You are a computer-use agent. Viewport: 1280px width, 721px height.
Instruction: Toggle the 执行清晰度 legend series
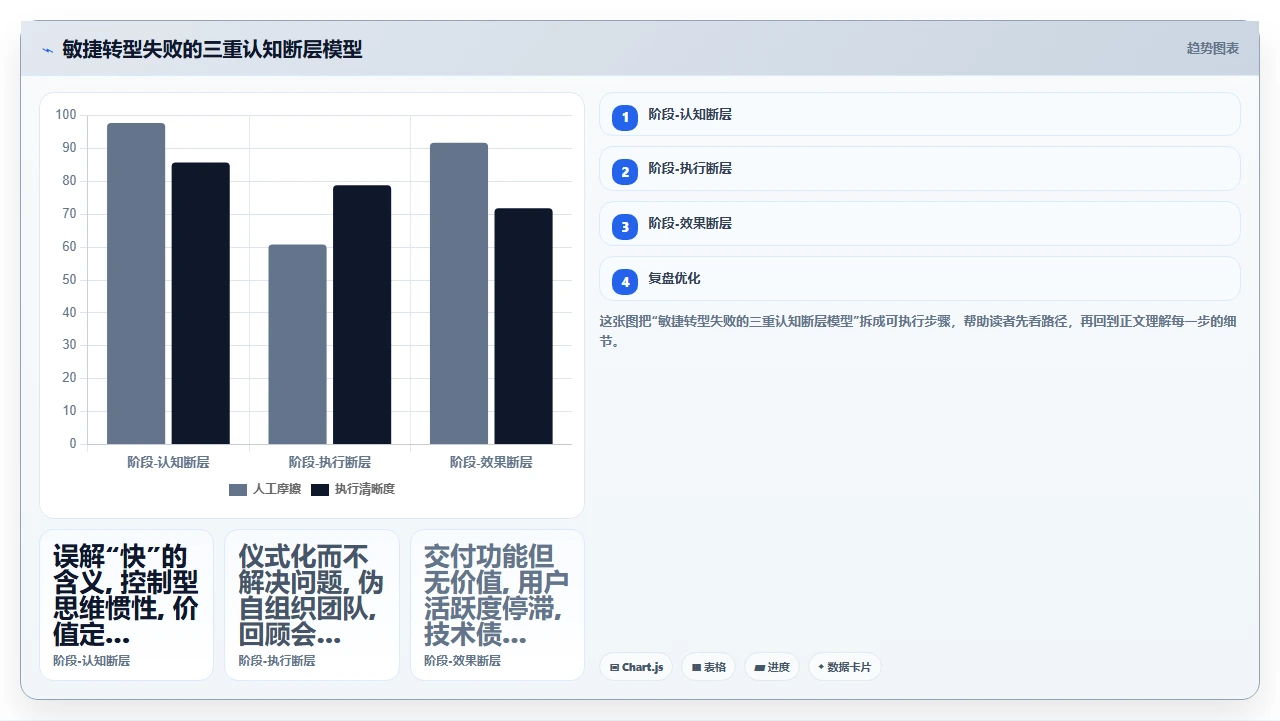353,489
